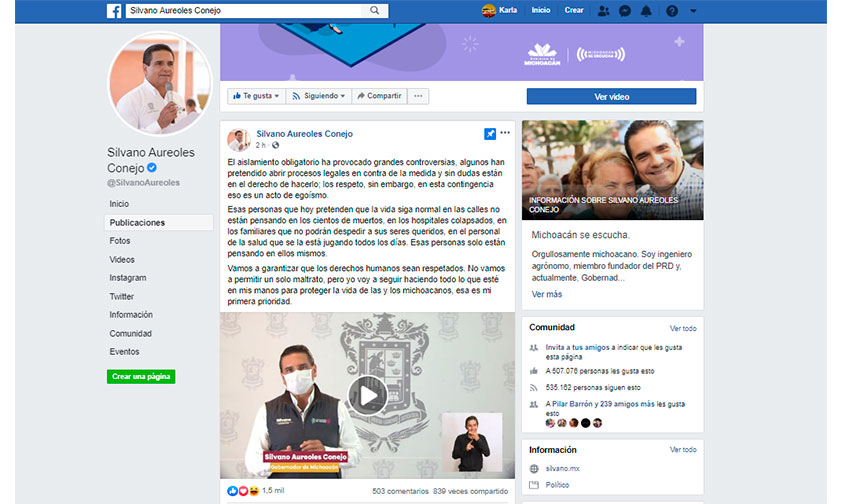The image size is (843, 504).
Task: Click the search magnifier icon
Action: click(x=376, y=10)
